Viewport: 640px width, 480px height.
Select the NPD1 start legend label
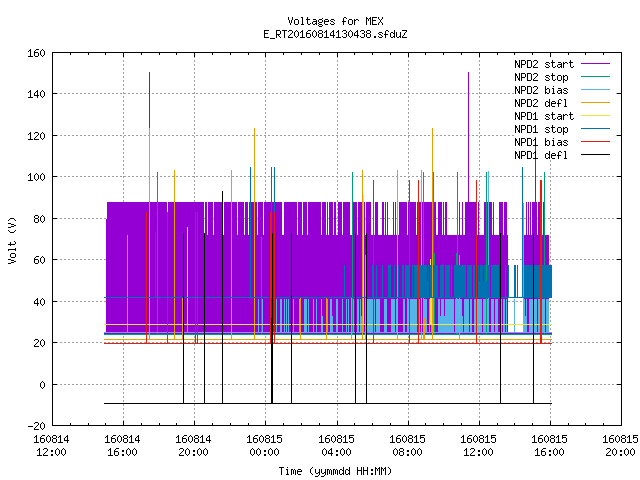544,116
